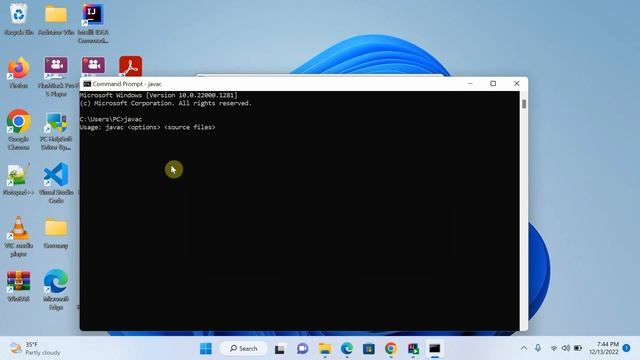Switch to Google Chrome on the taskbar

391,349
